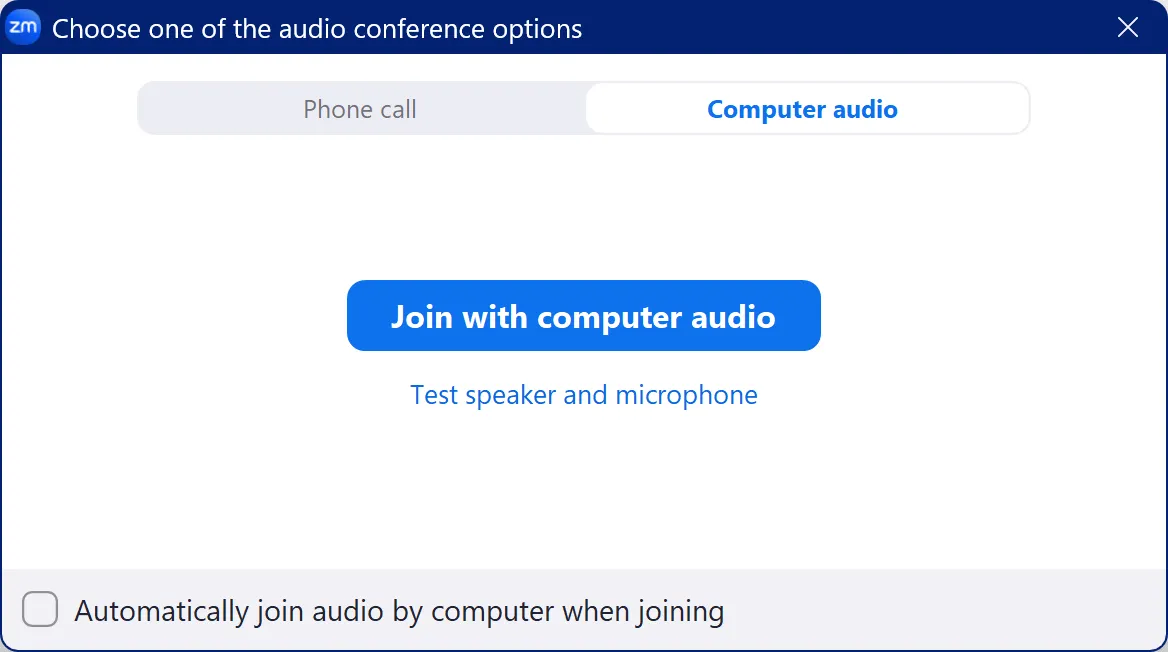
Task: Click the blue 'zm' app icon
Action: click(23, 28)
